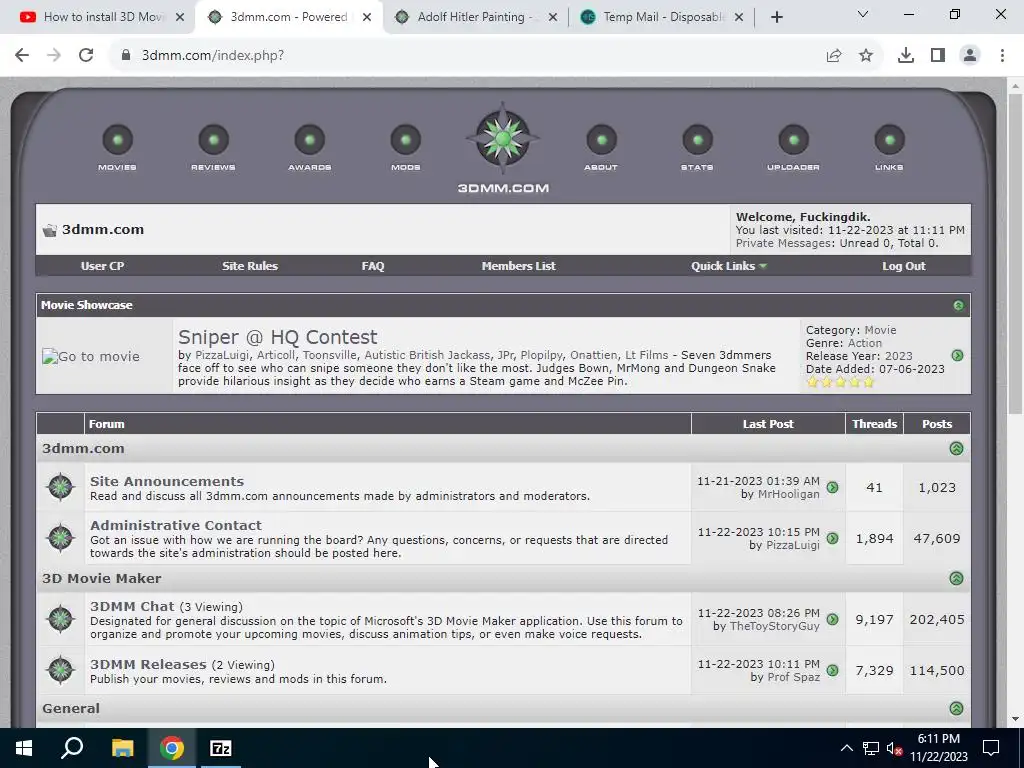Open the Site Announcements forum link
Screen dimensions: 1024x768
coord(167,481)
